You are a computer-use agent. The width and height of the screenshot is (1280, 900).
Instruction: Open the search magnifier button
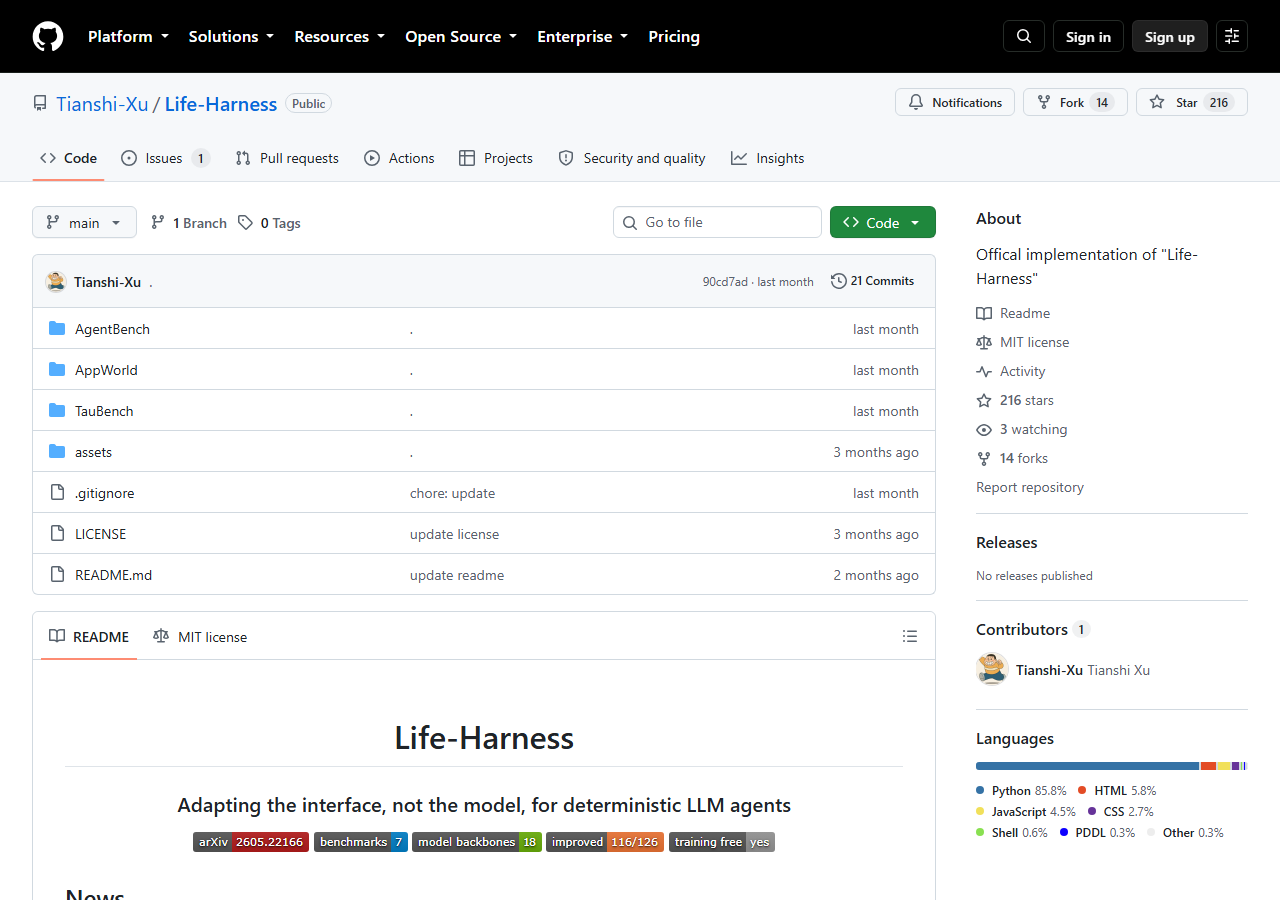point(1024,36)
